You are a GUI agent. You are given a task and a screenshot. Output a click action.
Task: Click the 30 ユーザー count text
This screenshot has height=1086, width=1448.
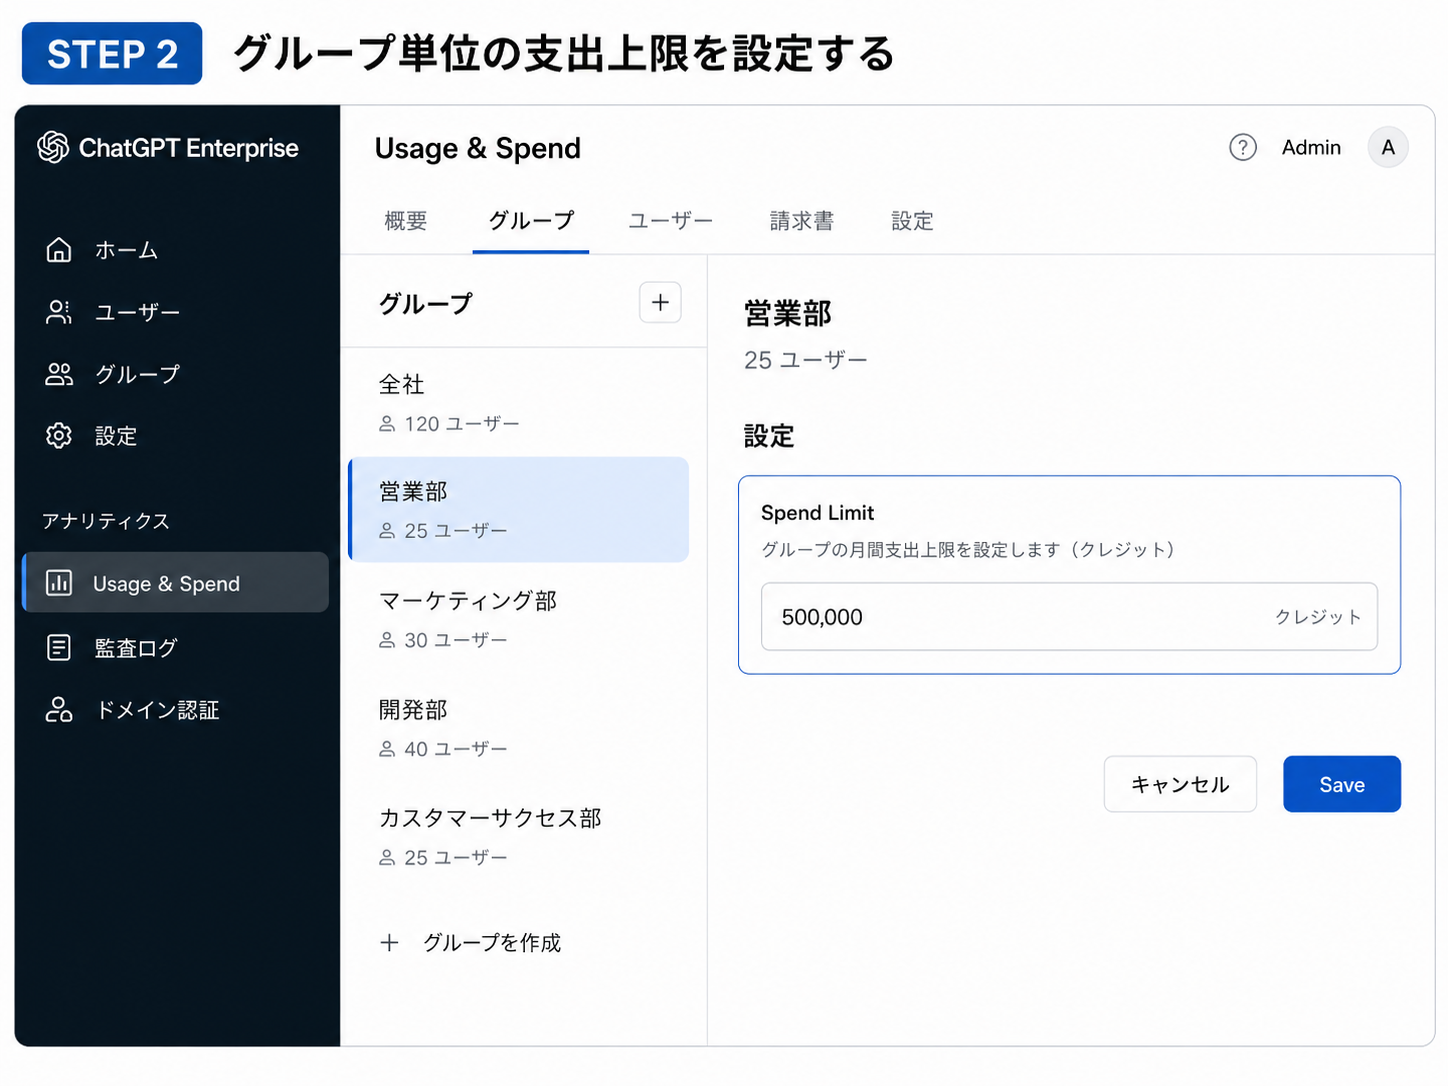pyautogui.click(x=456, y=640)
